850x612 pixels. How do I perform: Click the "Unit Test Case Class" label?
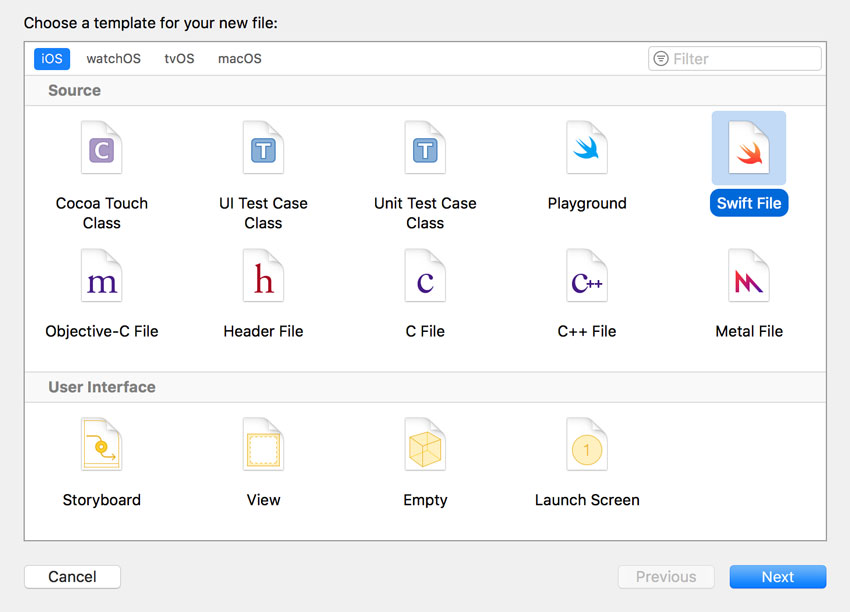[x=425, y=213]
